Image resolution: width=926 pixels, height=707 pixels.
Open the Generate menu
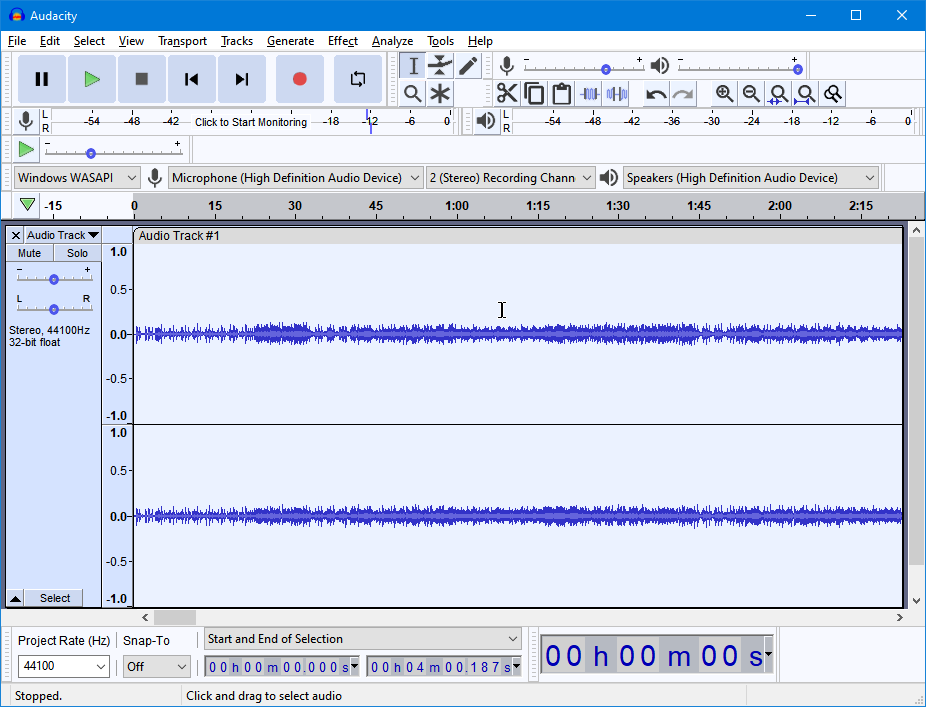(x=290, y=41)
